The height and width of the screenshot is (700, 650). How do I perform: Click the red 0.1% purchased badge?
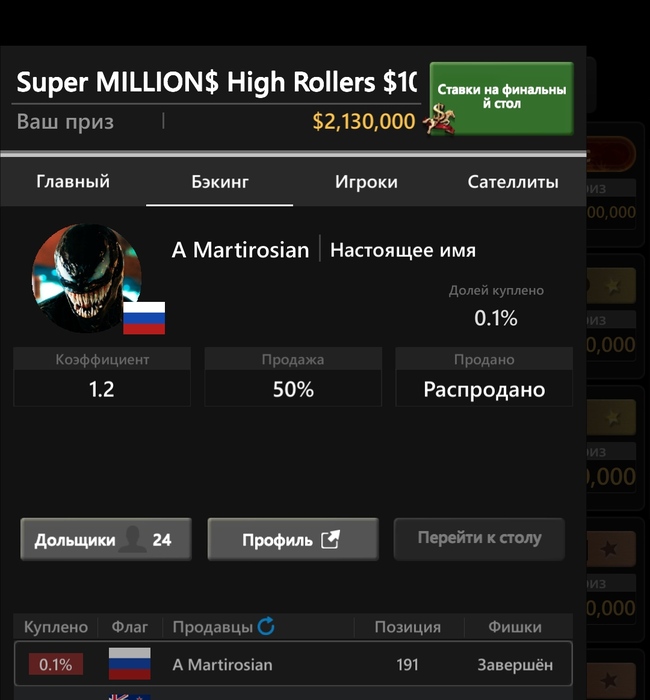[x=56, y=664]
